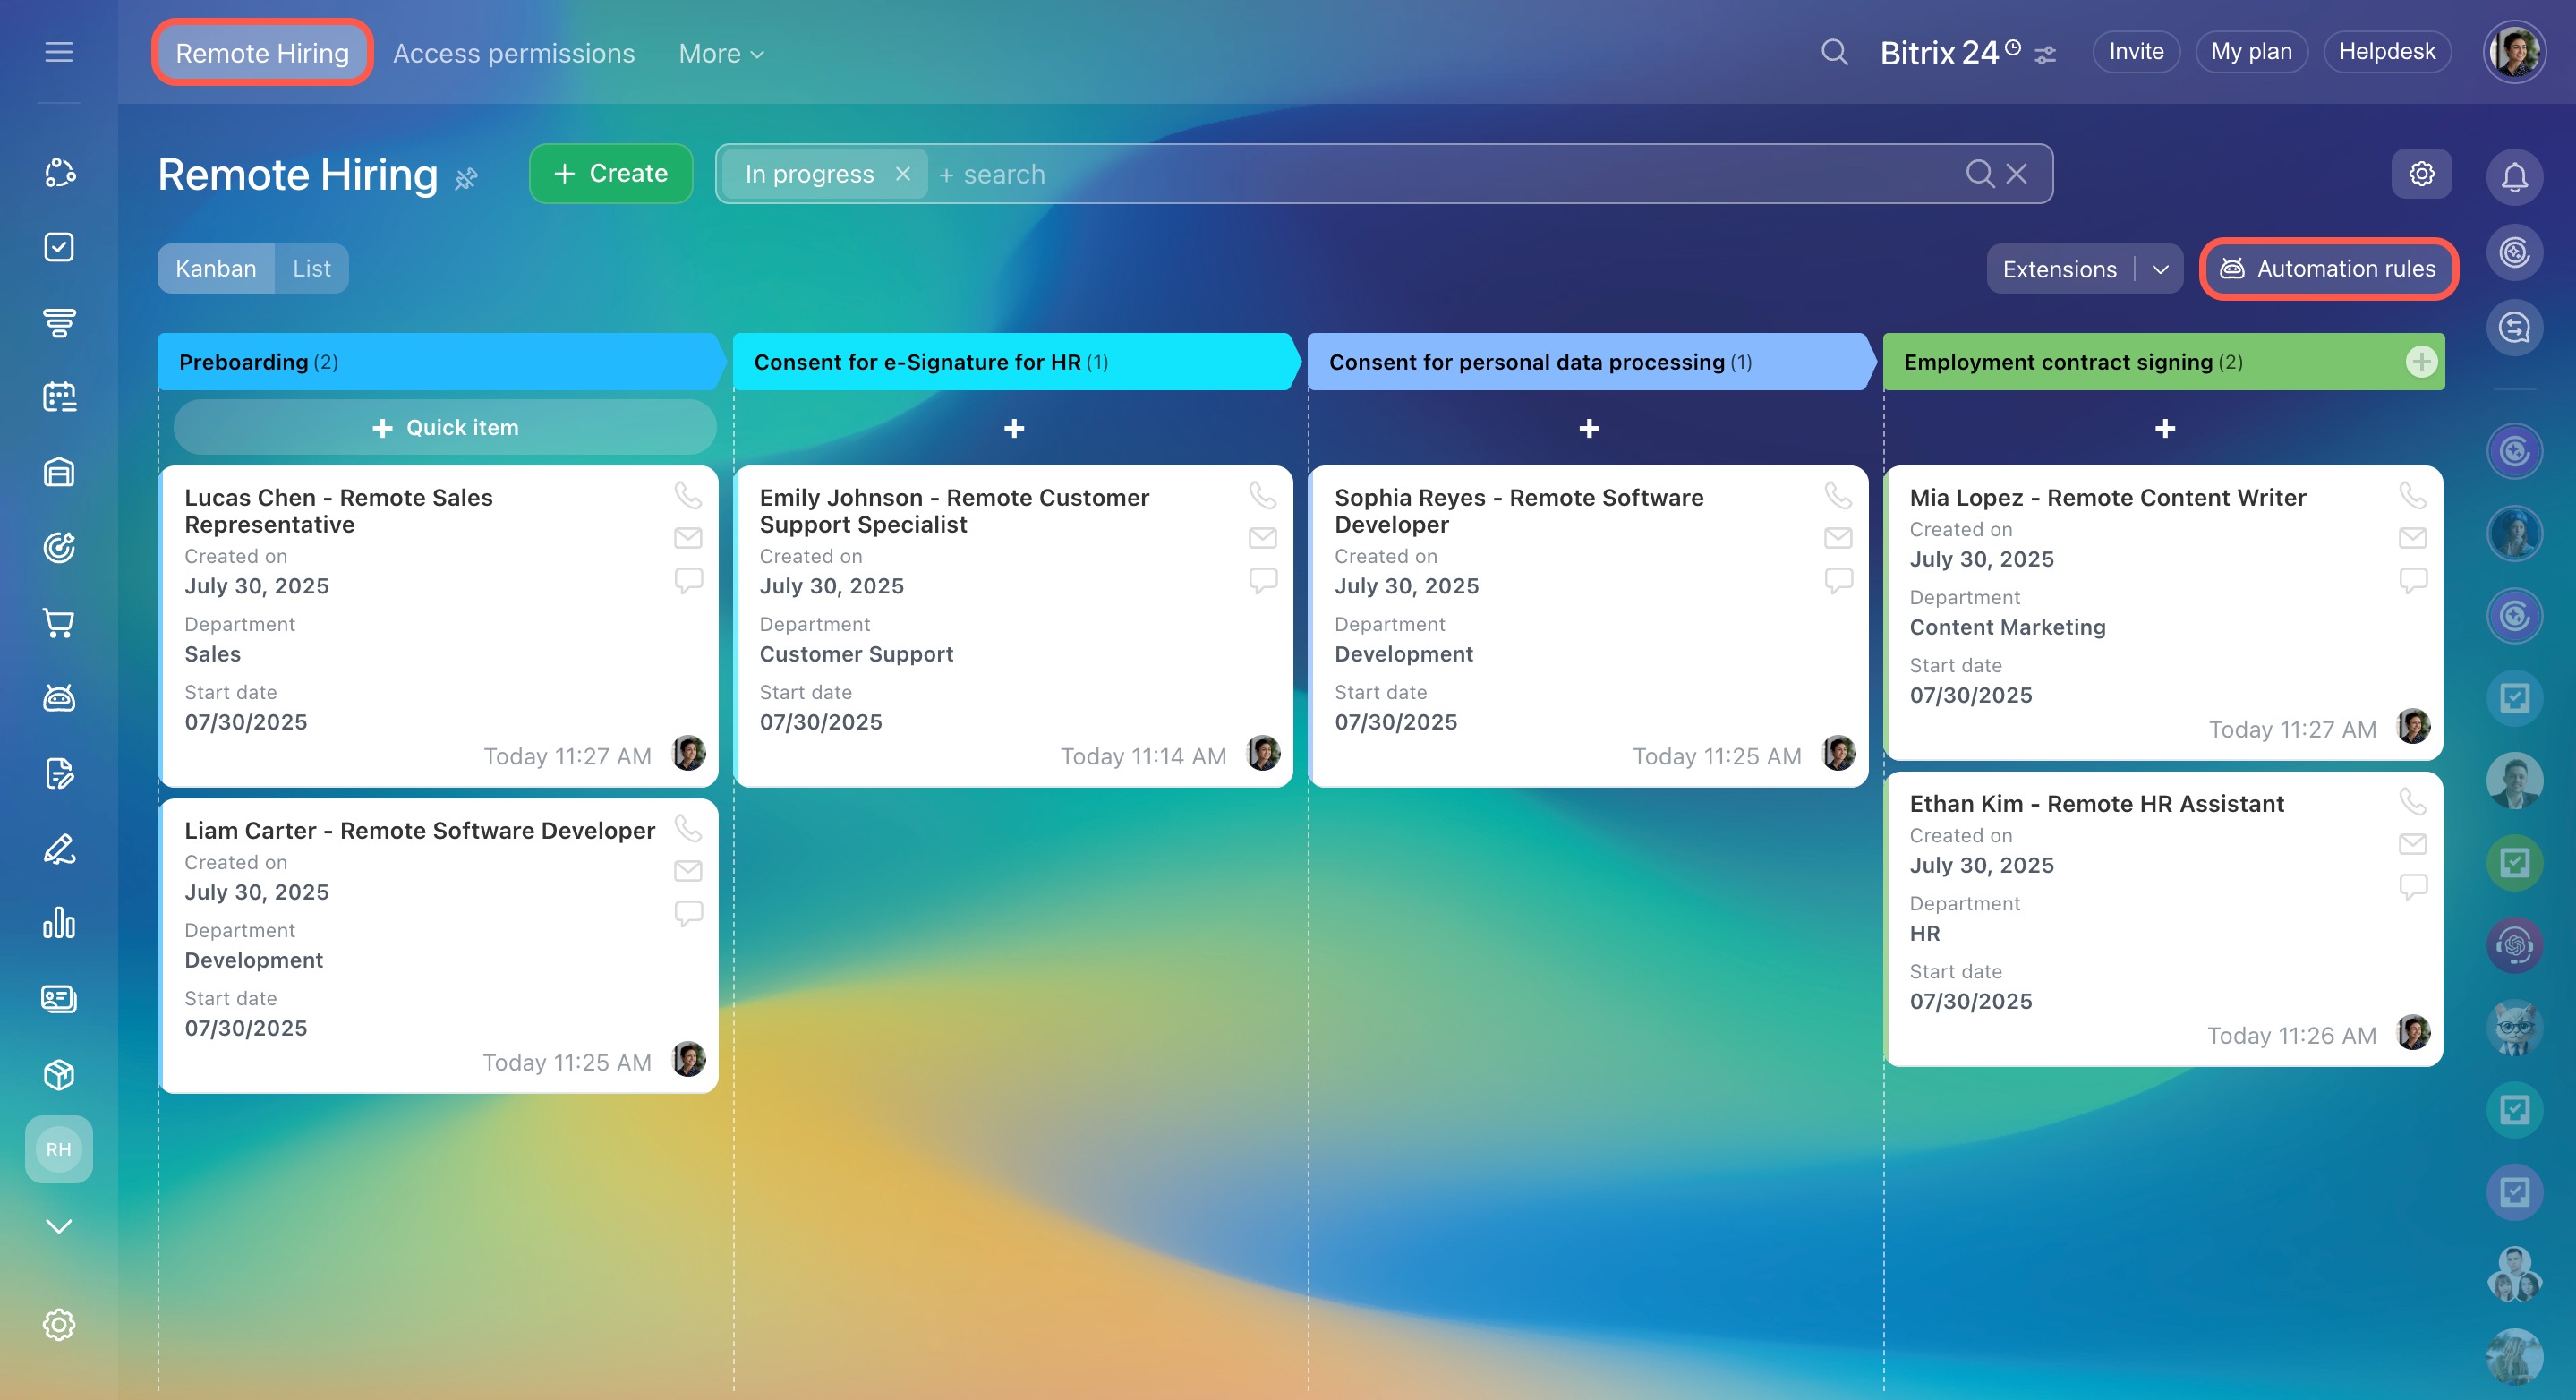Viewport: 2576px width, 1400px height.
Task: Open Helpdesk
Action: 2387,52
